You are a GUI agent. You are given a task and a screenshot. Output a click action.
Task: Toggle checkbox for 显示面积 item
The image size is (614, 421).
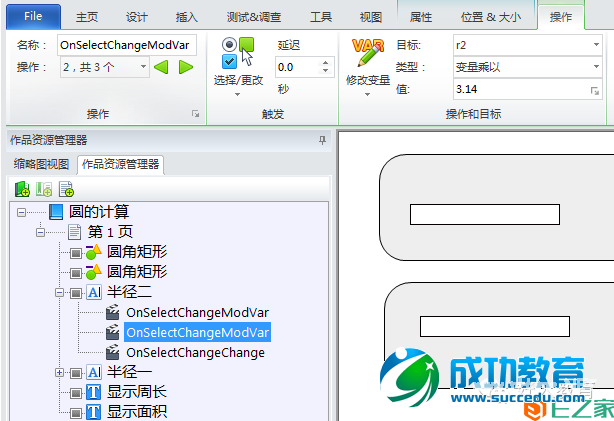(76, 413)
